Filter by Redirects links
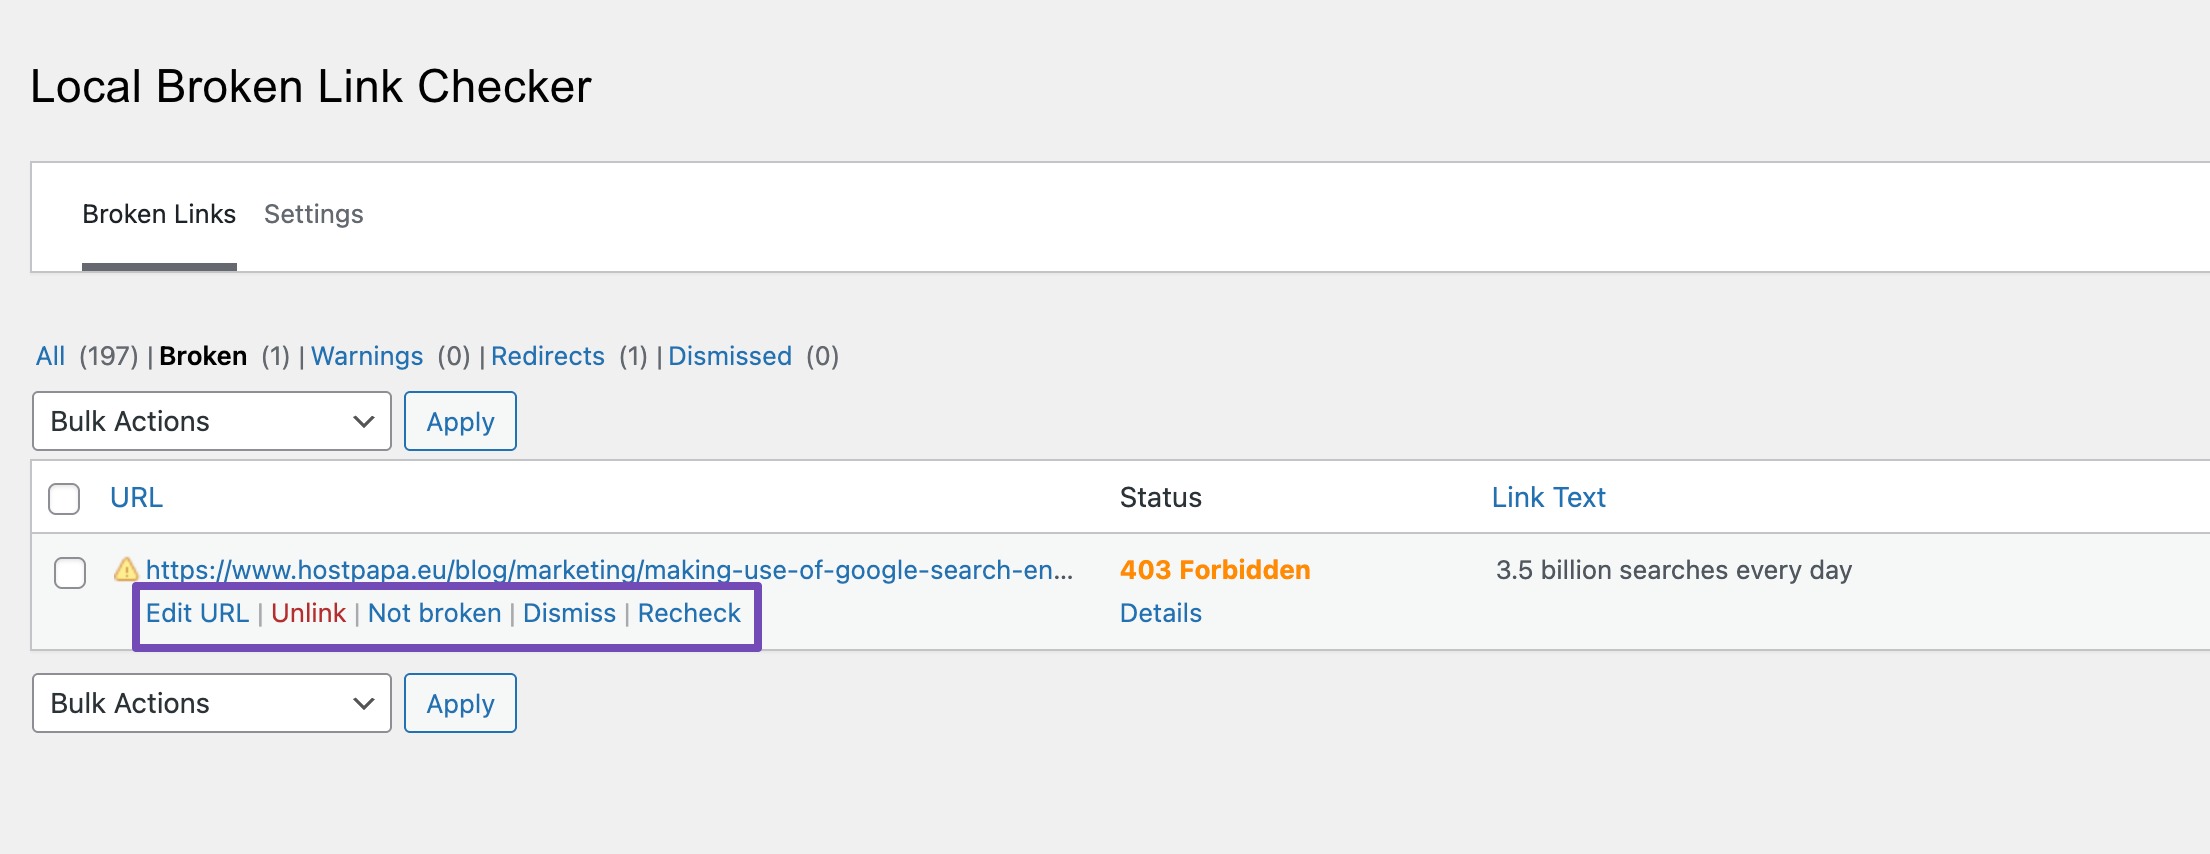2210x854 pixels. coord(548,356)
